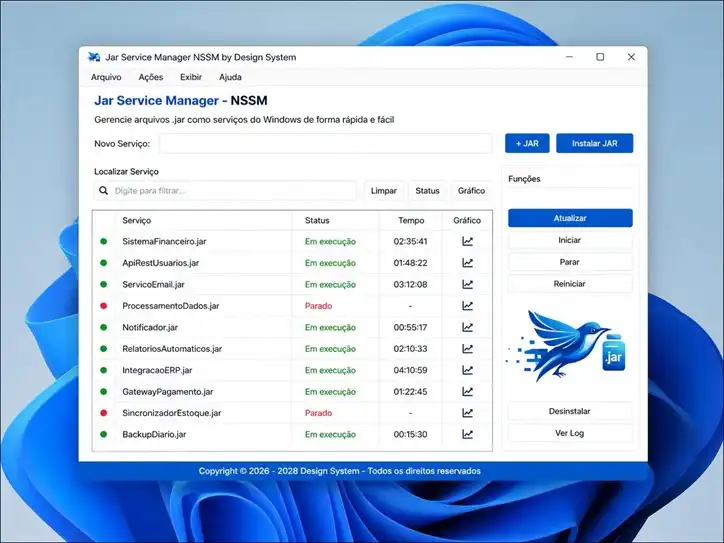
Task: Open the Ajuda menu
Action: (230, 77)
